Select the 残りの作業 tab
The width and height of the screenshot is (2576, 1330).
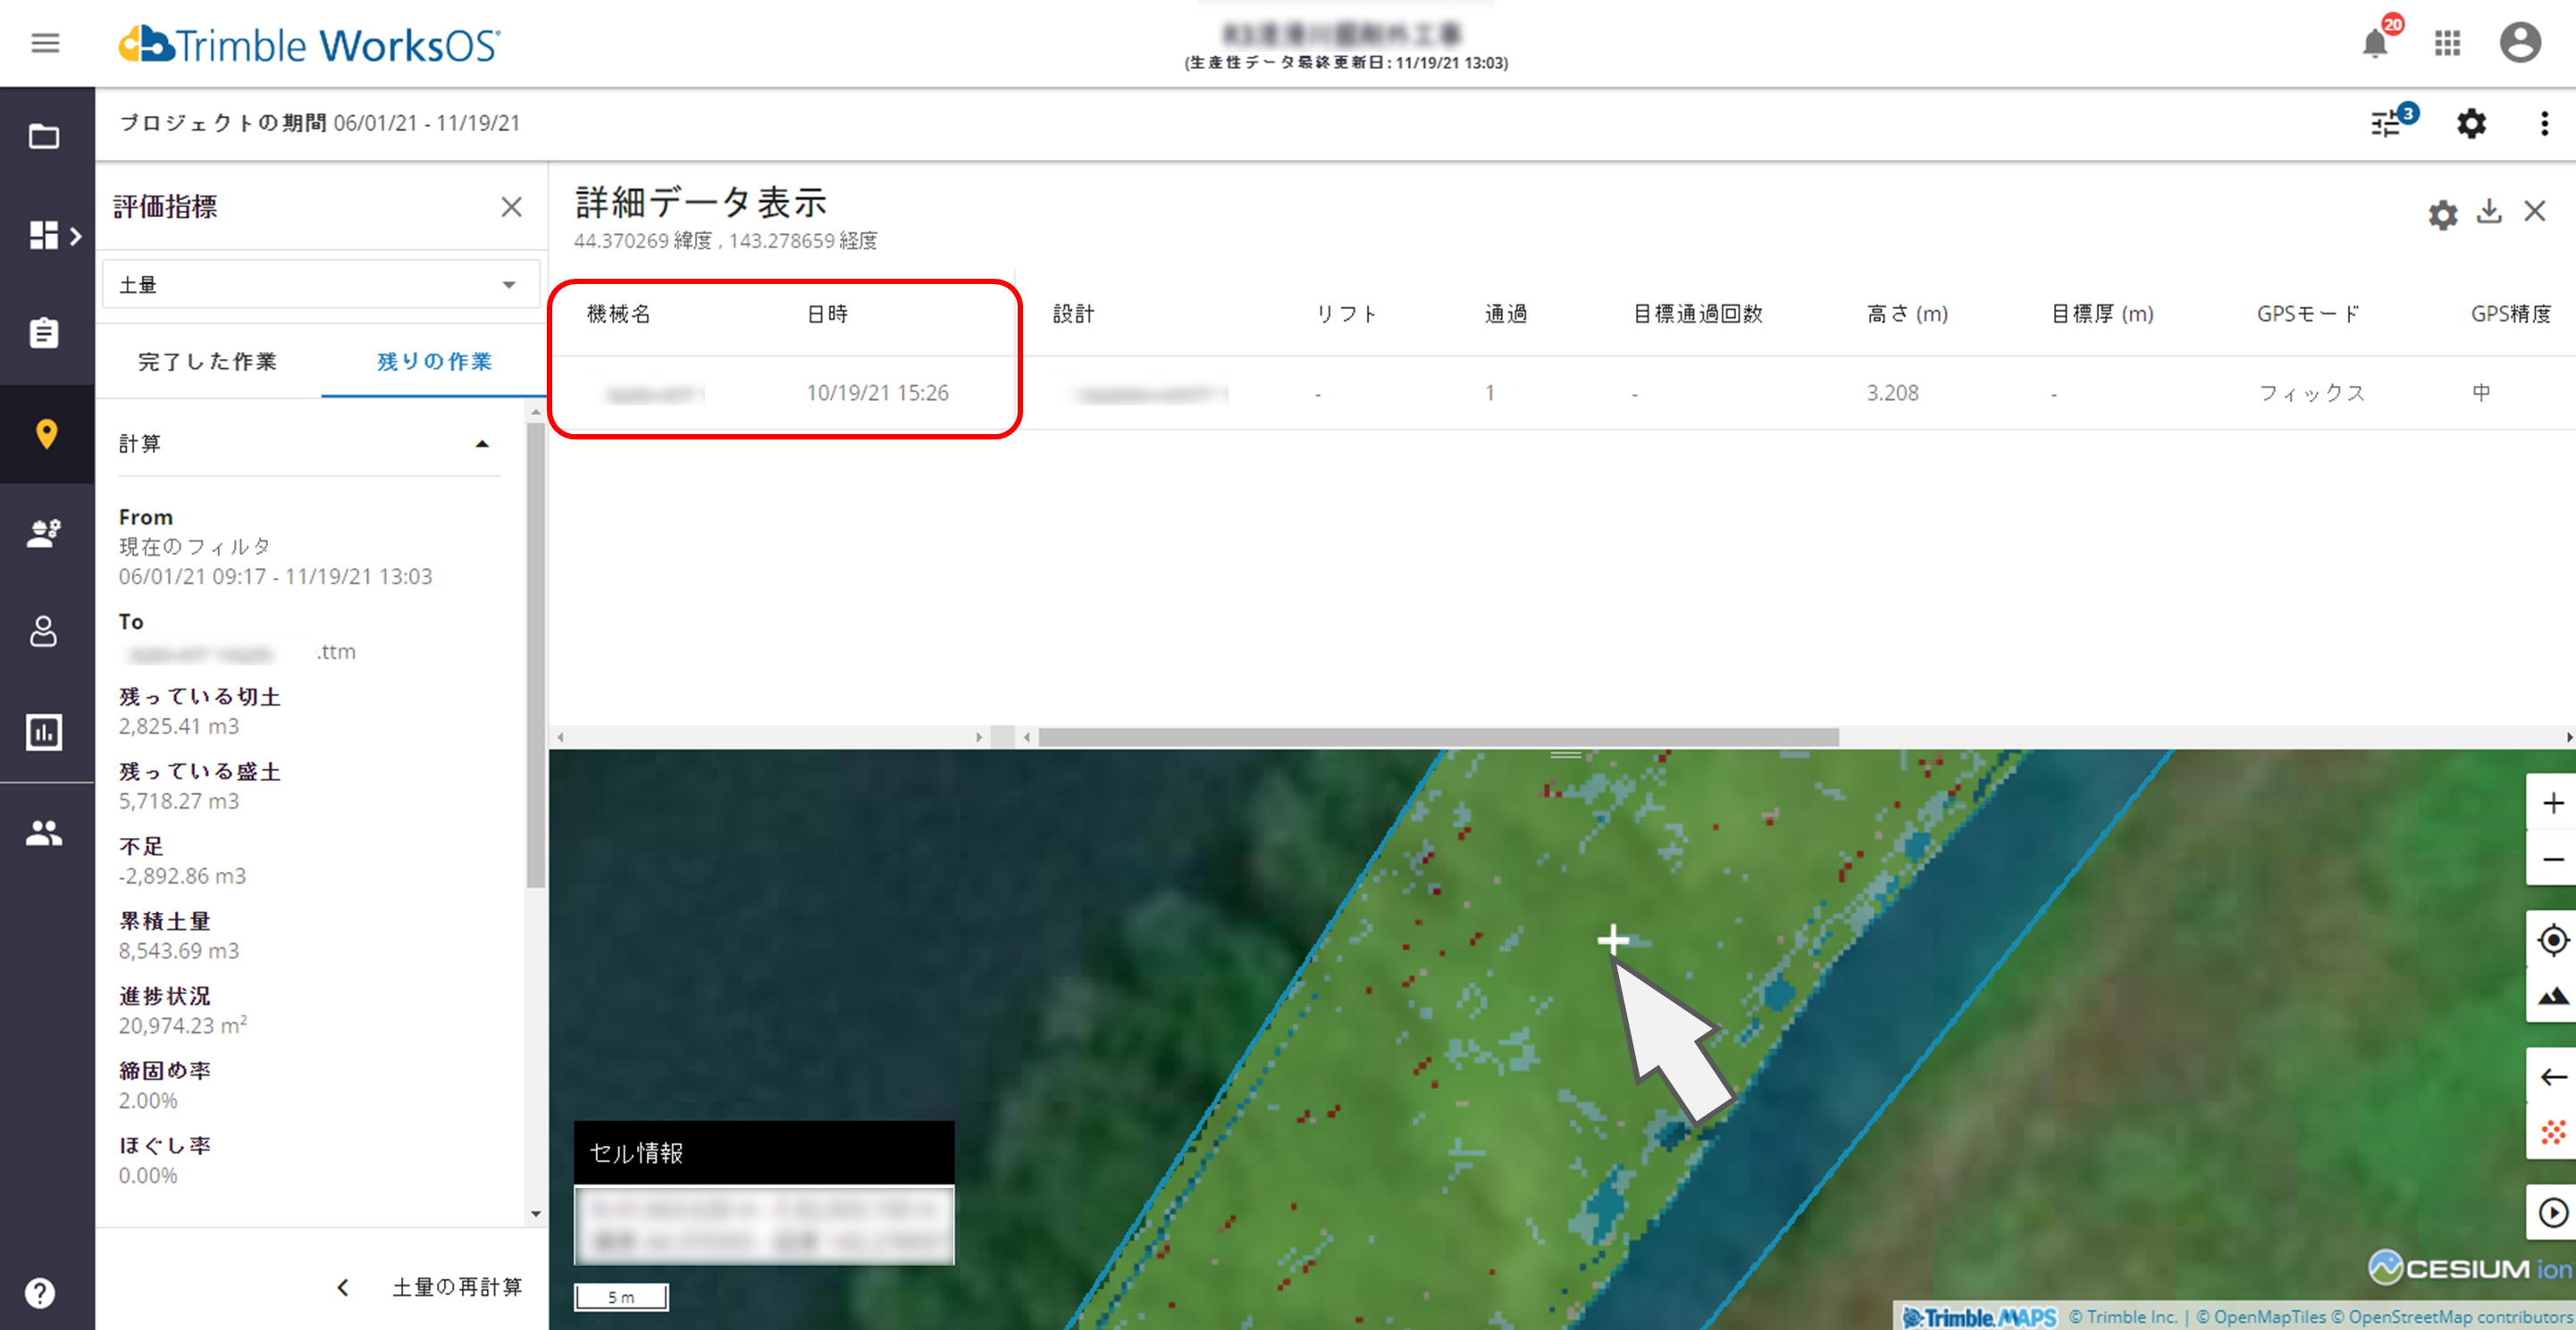pyautogui.click(x=434, y=361)
